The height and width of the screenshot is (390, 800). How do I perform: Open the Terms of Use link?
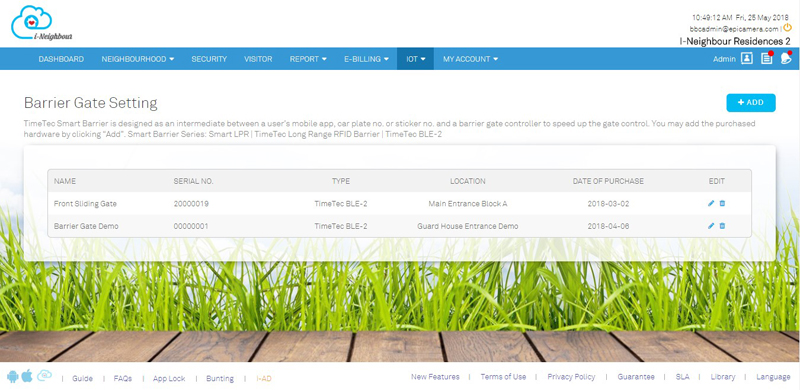click(x=503, y=377)
